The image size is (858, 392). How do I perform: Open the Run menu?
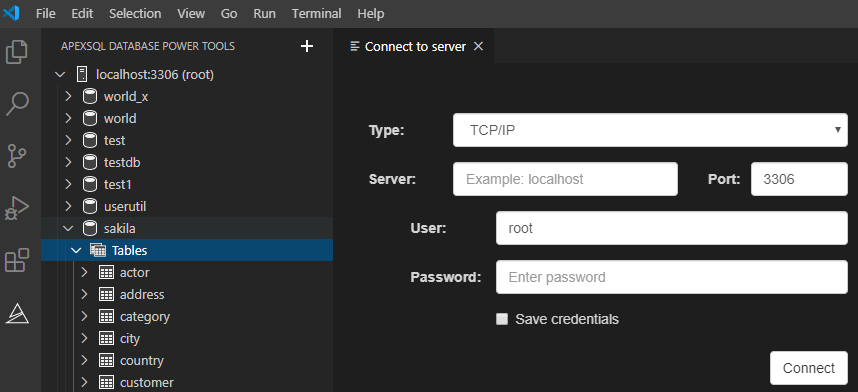coord(264,14)
